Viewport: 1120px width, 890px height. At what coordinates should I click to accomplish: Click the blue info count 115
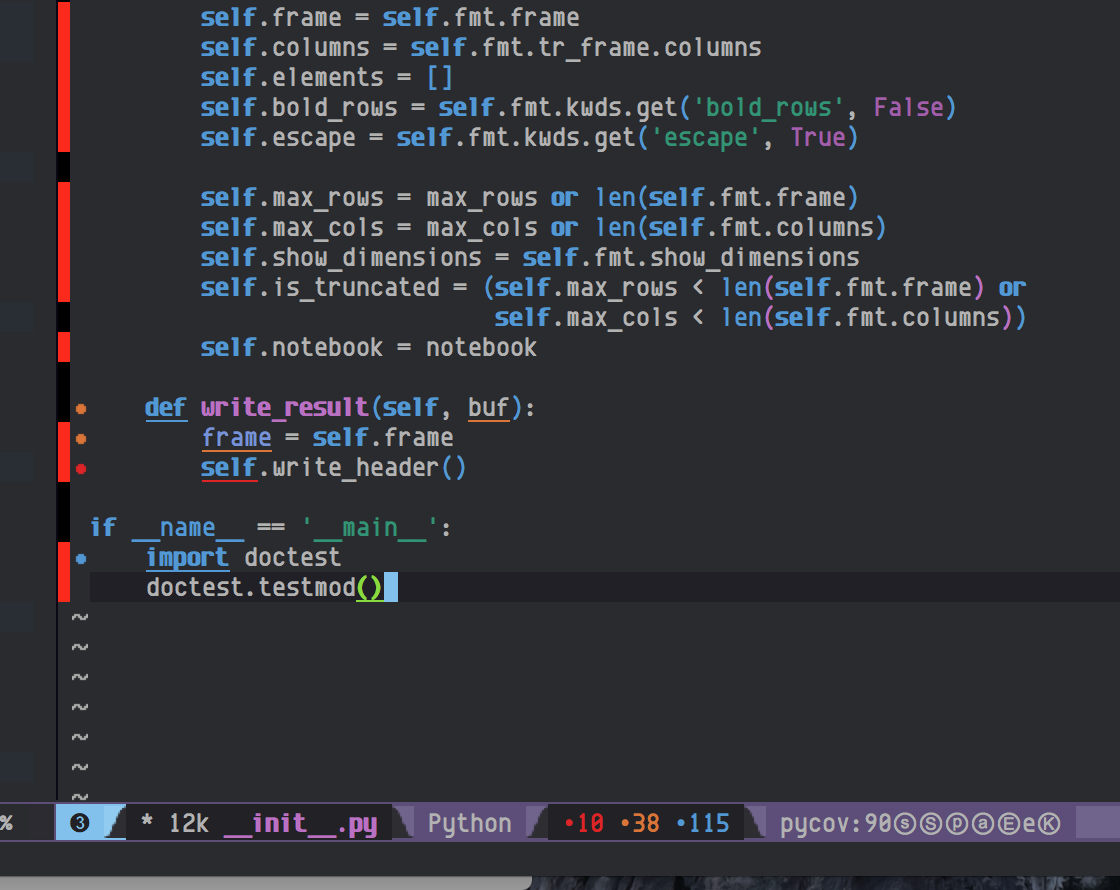pyautogui.click(x=703, y=824)
